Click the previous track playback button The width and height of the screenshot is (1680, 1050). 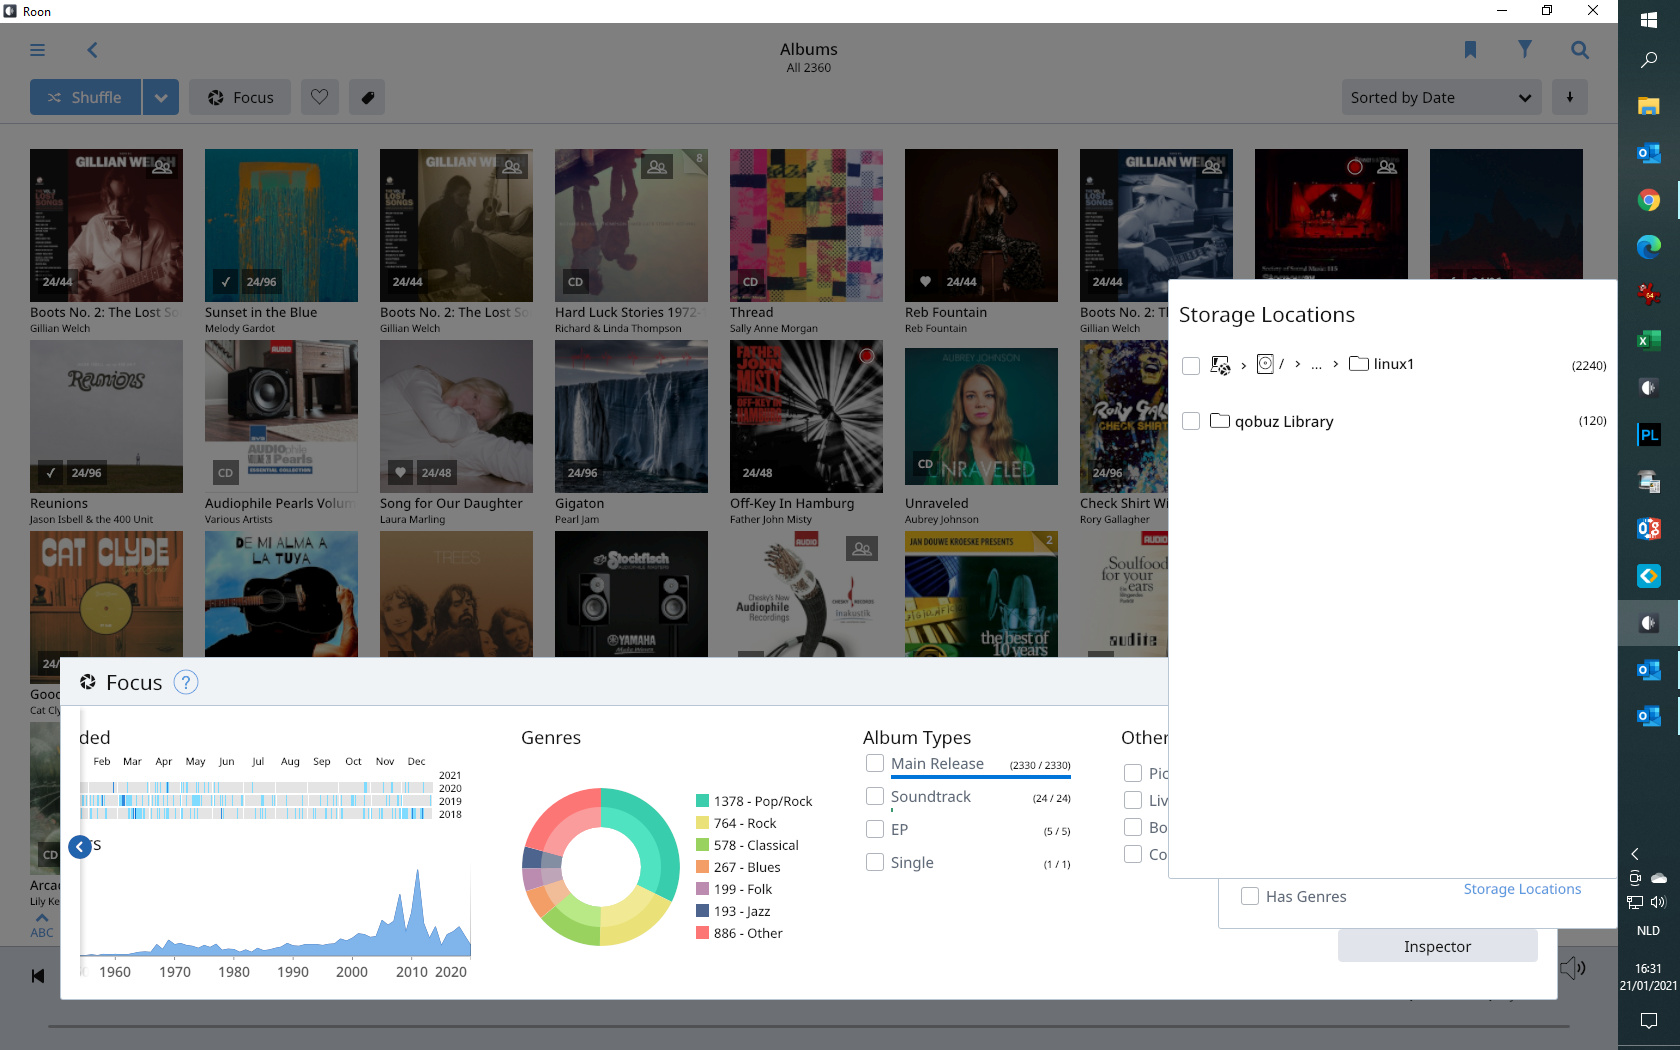point(38,976)
